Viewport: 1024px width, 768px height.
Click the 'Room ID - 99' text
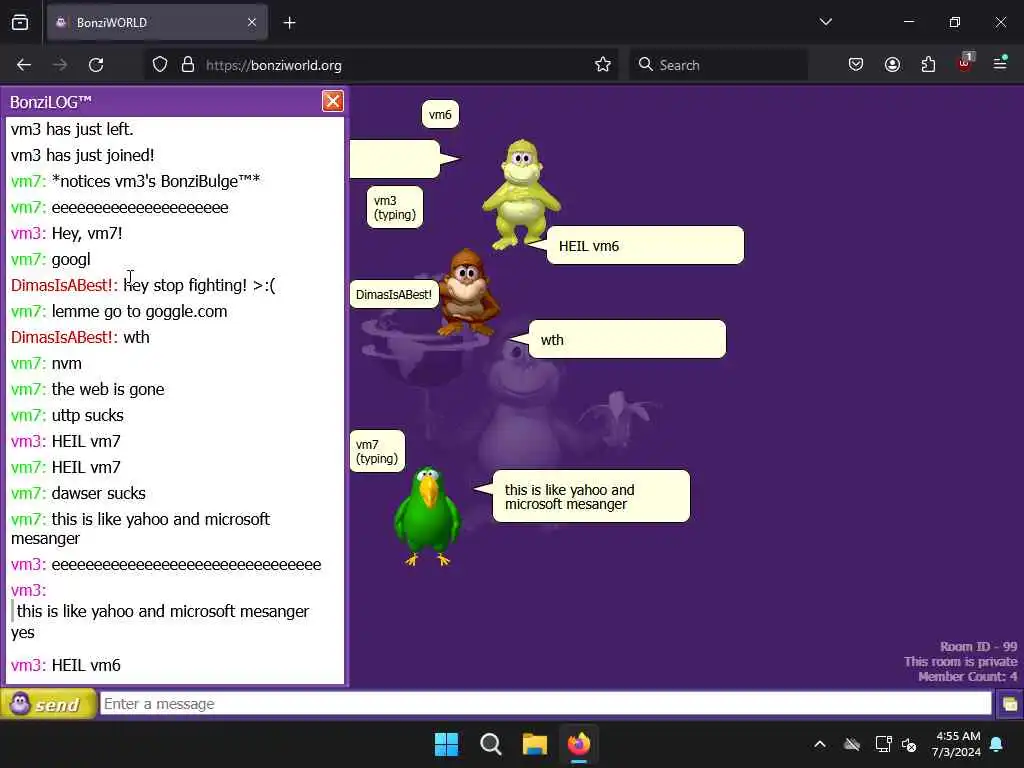pos(978,647)
